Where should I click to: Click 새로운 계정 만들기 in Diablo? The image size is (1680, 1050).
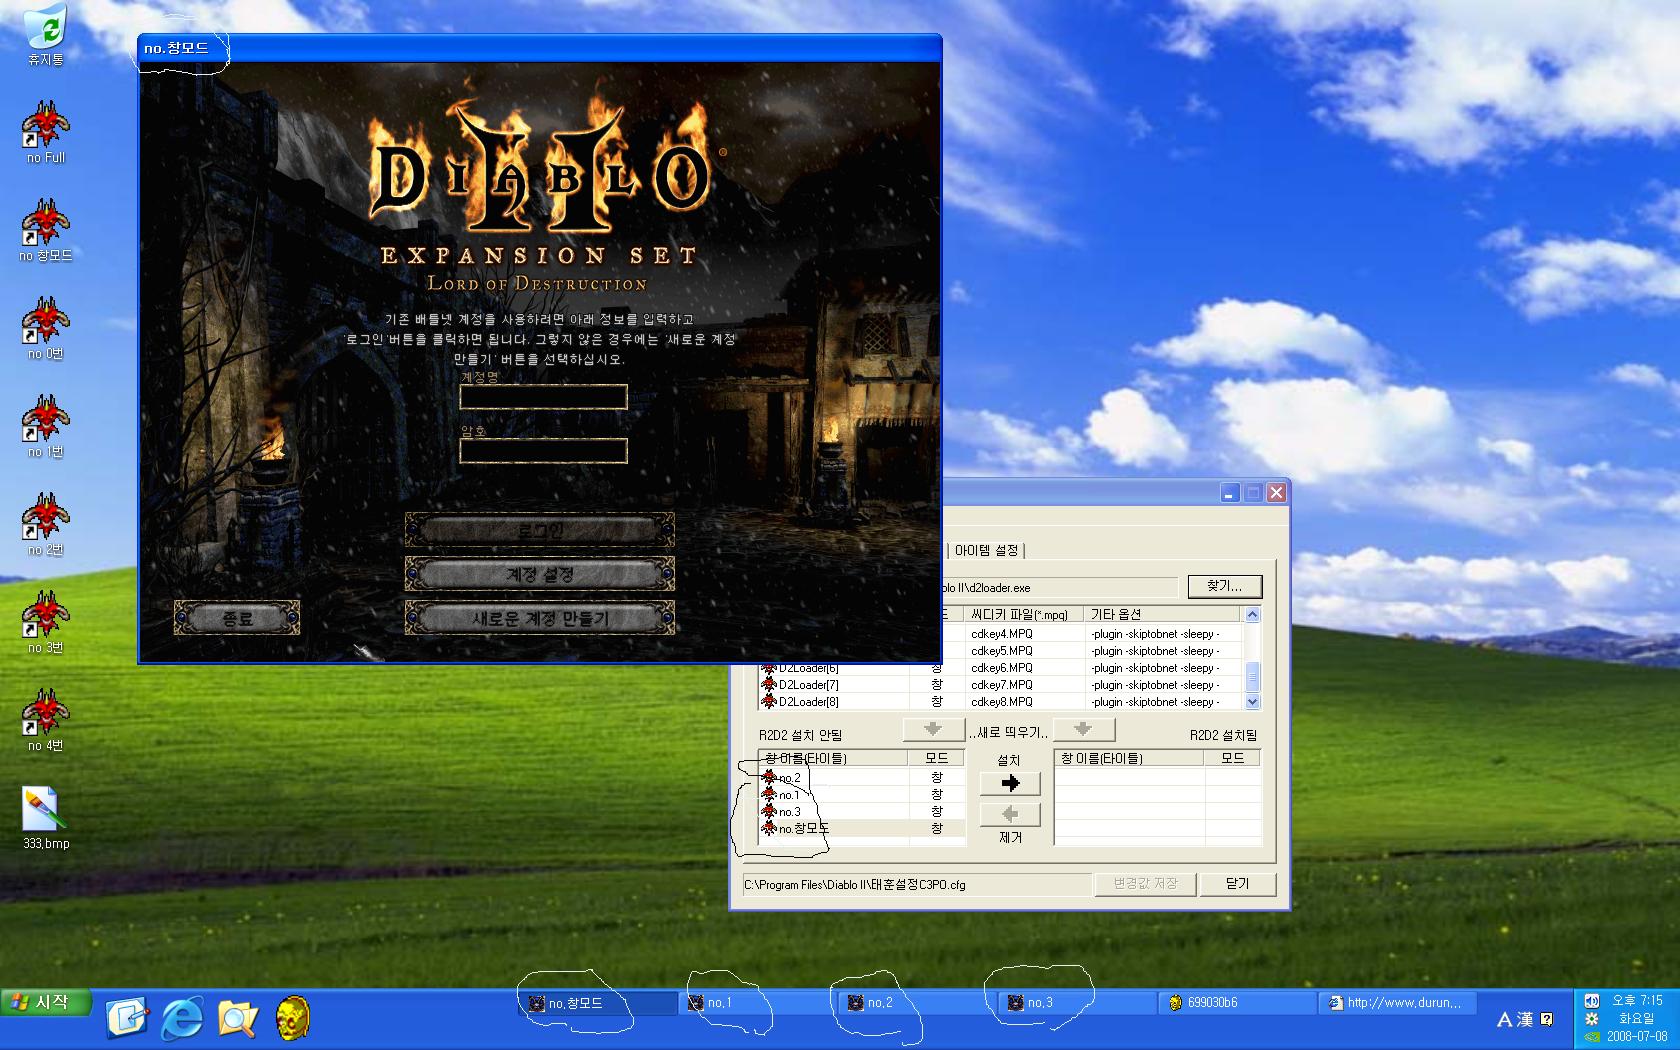540,618
